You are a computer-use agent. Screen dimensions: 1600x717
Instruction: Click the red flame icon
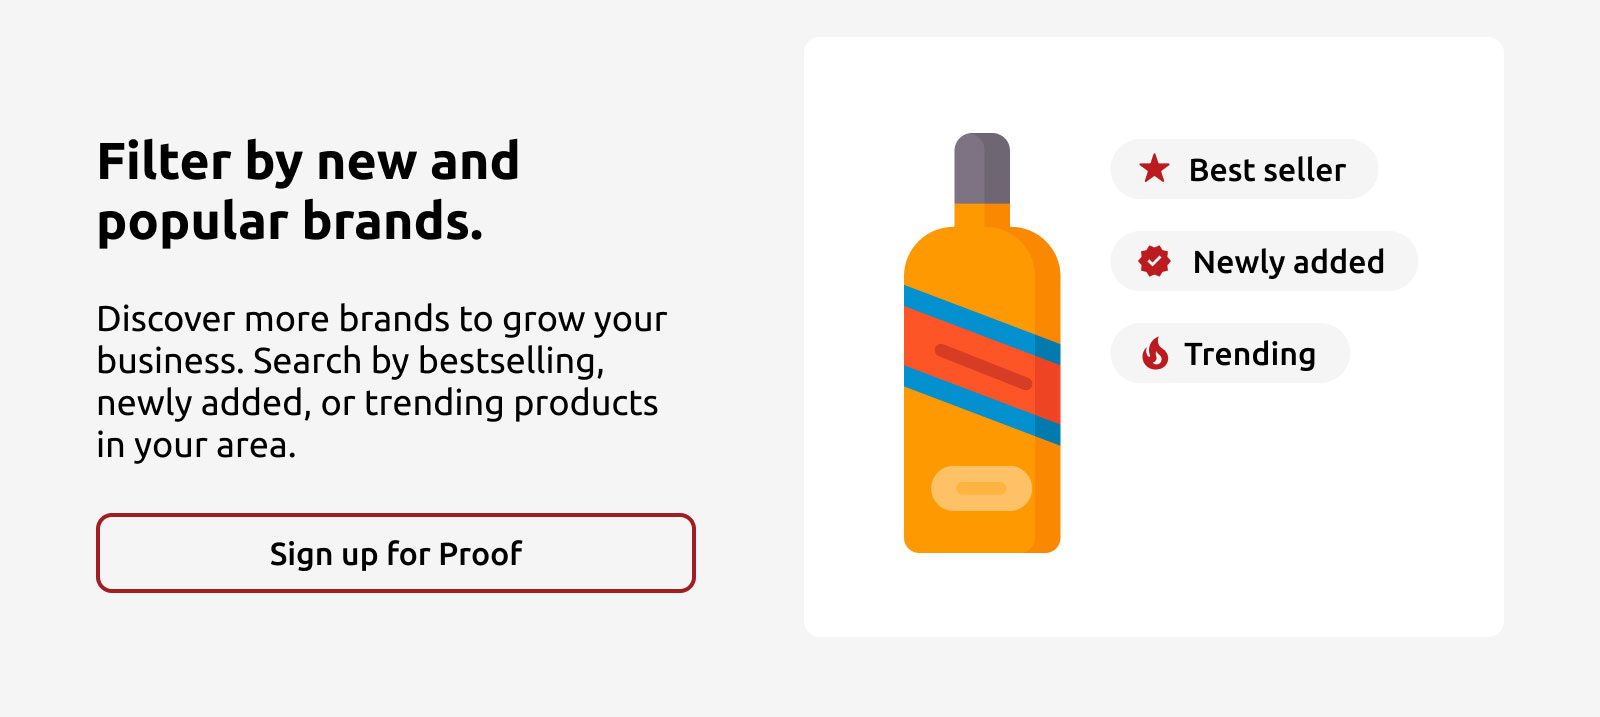click(1155, 353)
